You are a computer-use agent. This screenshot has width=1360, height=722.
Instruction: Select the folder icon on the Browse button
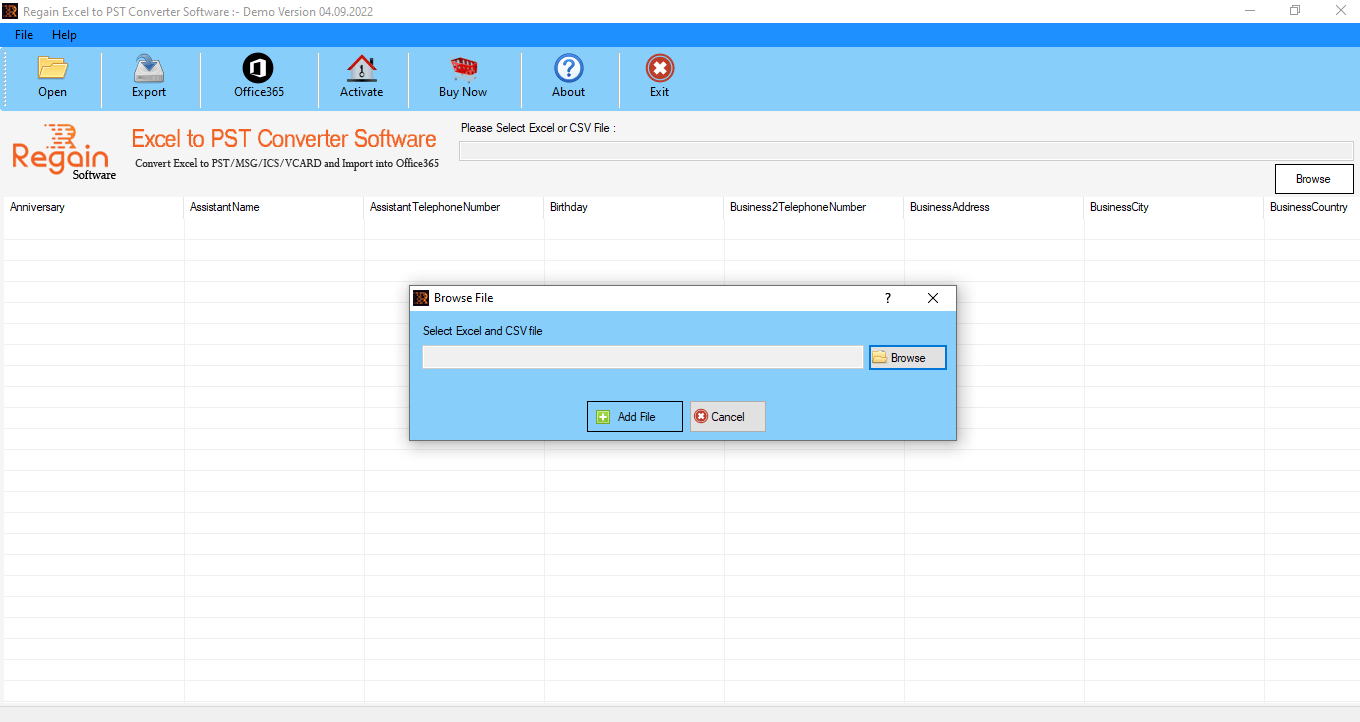click(879, 356)
